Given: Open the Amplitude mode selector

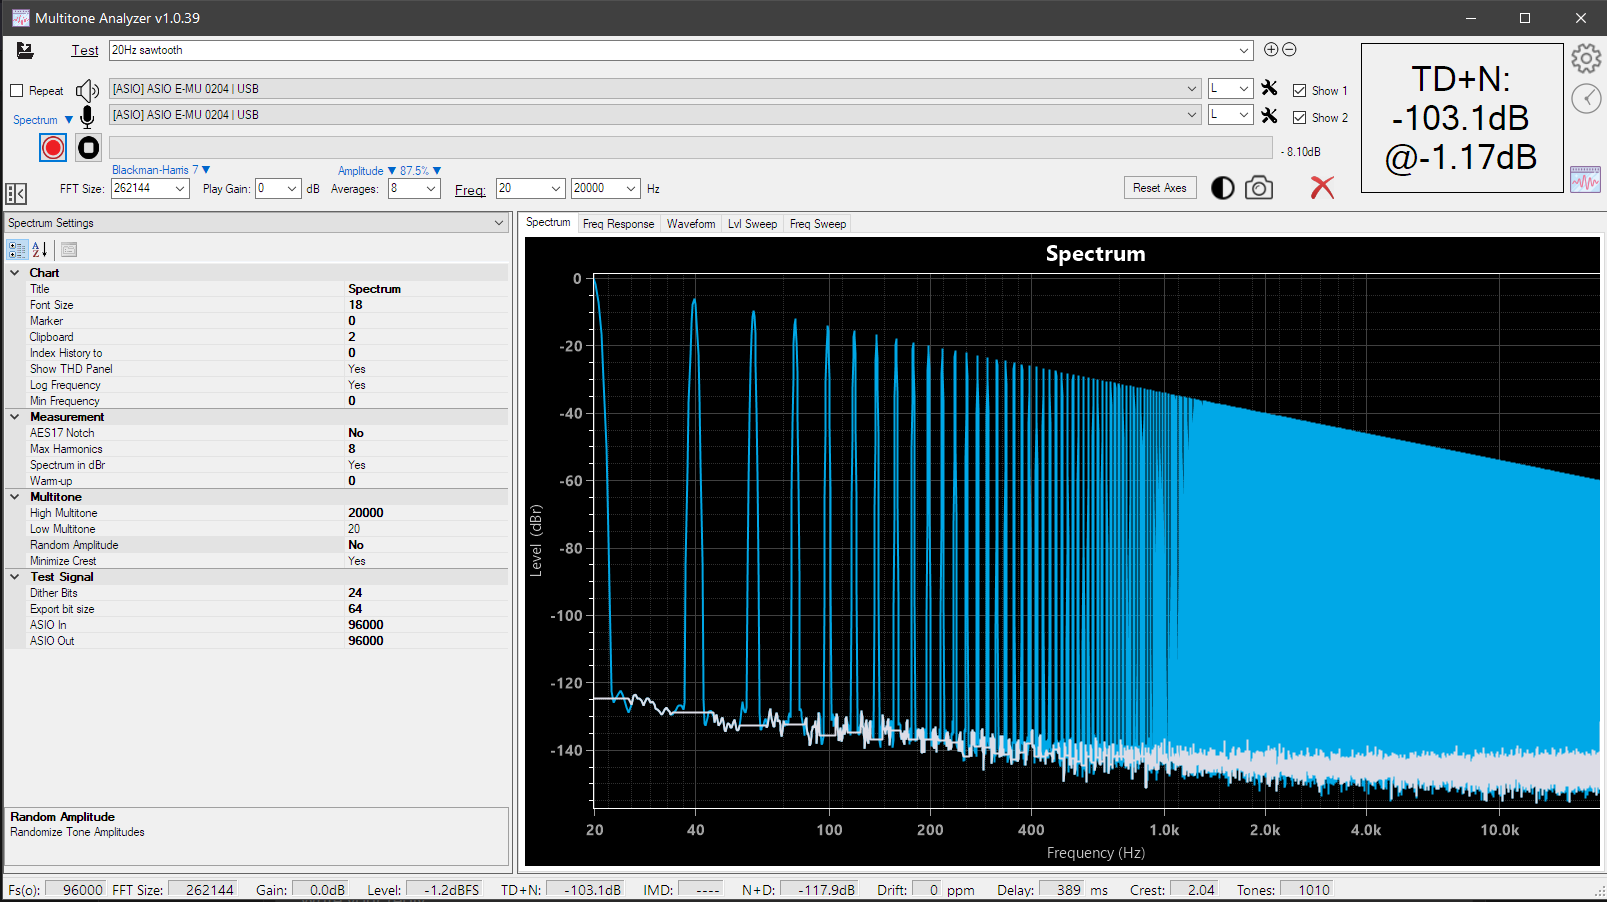Looking at the screenshot, I should coord(367,171).
